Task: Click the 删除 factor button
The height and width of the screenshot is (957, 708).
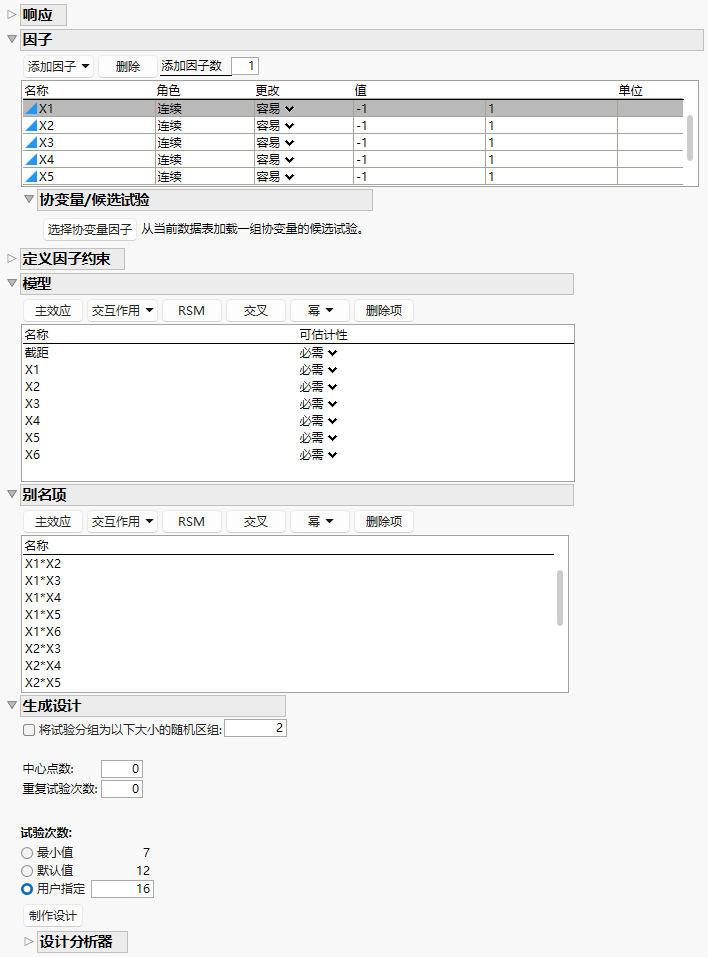Action: coord(128,66)
